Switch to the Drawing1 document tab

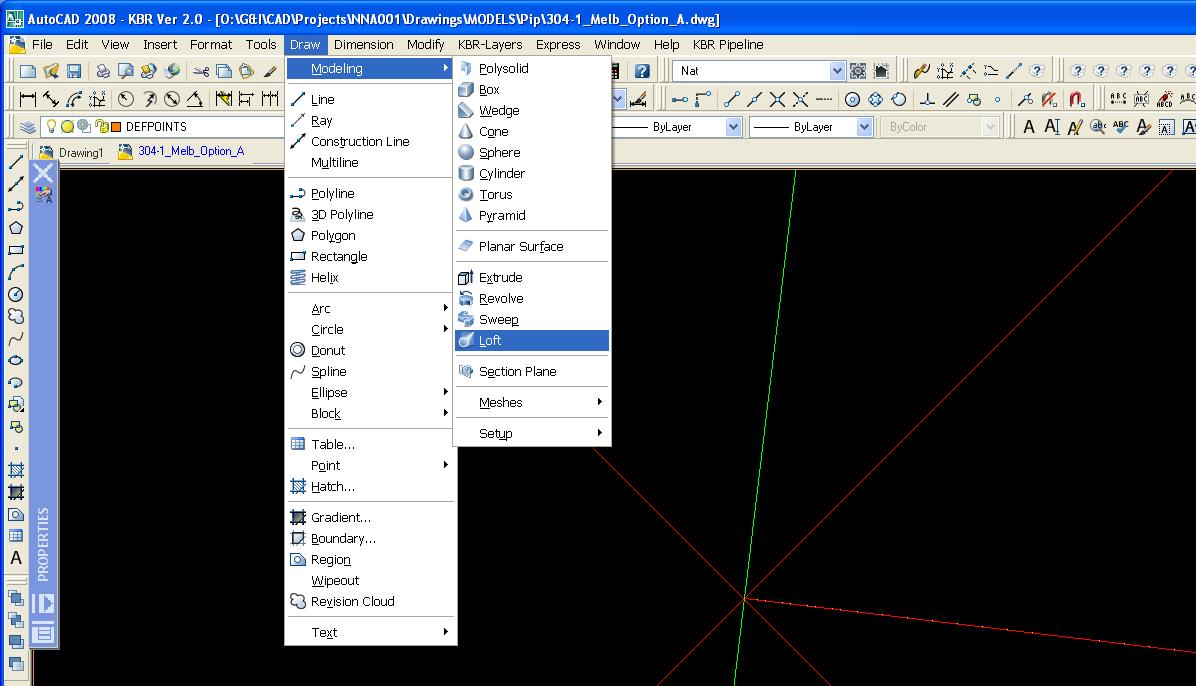[x=72, y=152]
